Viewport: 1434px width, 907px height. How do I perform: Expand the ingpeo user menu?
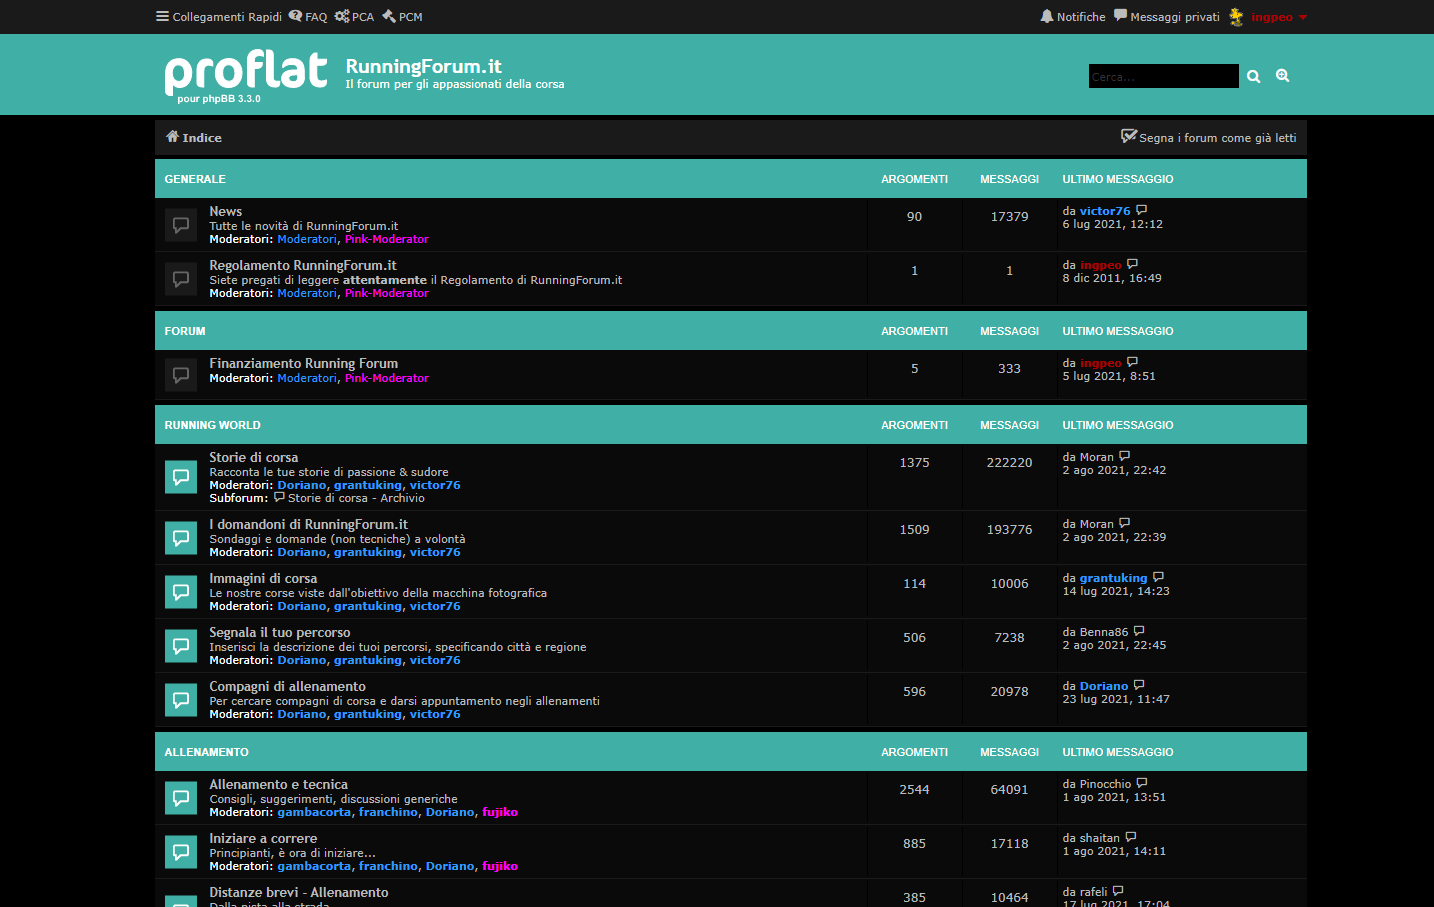(1278, 17)
